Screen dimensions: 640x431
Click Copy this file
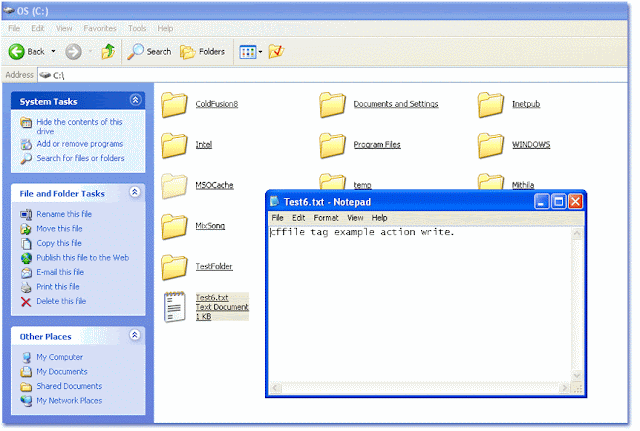coord(59,243)
